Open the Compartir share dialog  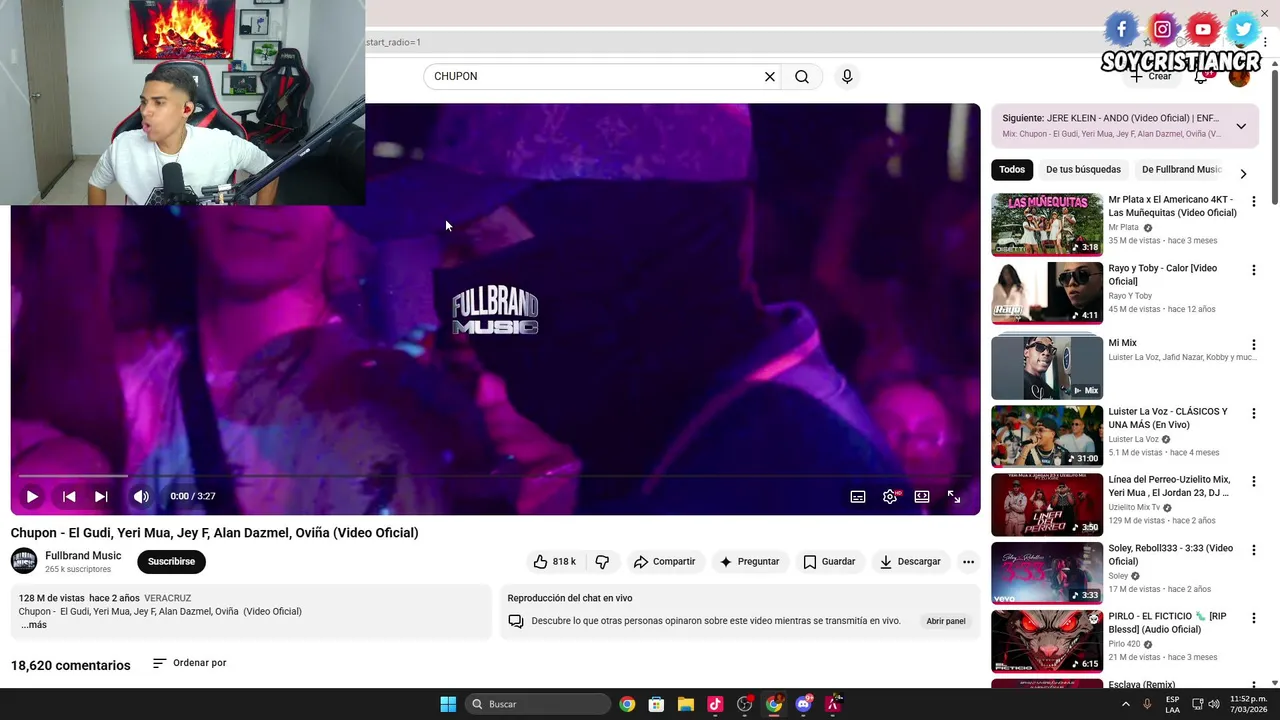pos(664,562)
